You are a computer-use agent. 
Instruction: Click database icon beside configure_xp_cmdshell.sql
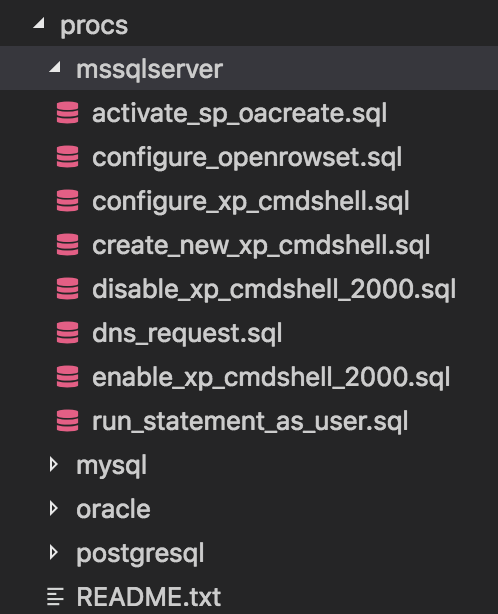(x=67, y=201)
